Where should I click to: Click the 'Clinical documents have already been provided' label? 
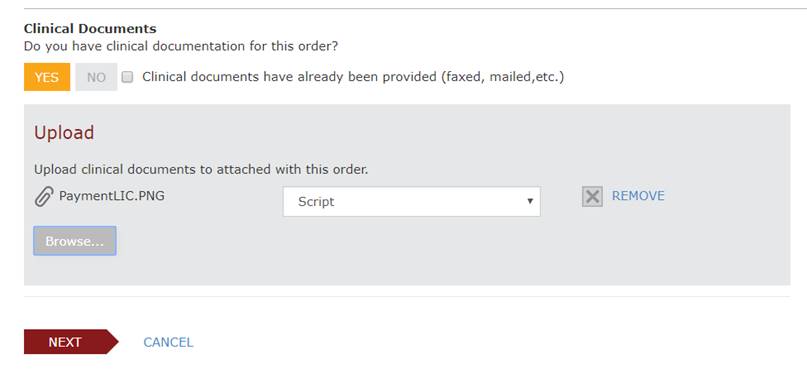pos(353,77)
